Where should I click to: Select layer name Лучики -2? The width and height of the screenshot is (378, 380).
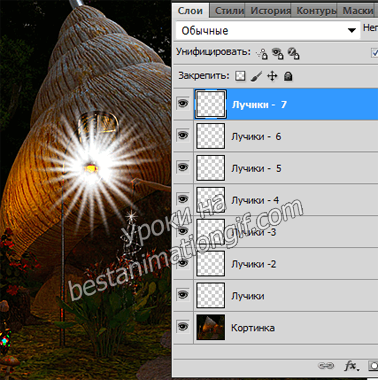click(254, 264)
